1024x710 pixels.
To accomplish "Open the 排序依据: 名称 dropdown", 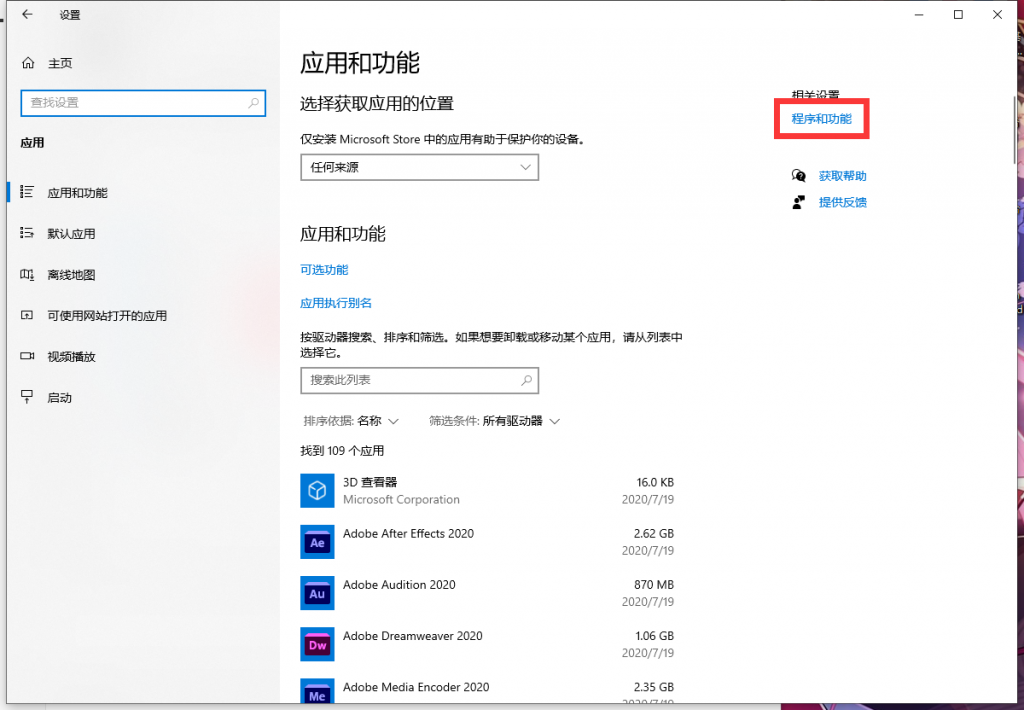I will coord(351,421).
